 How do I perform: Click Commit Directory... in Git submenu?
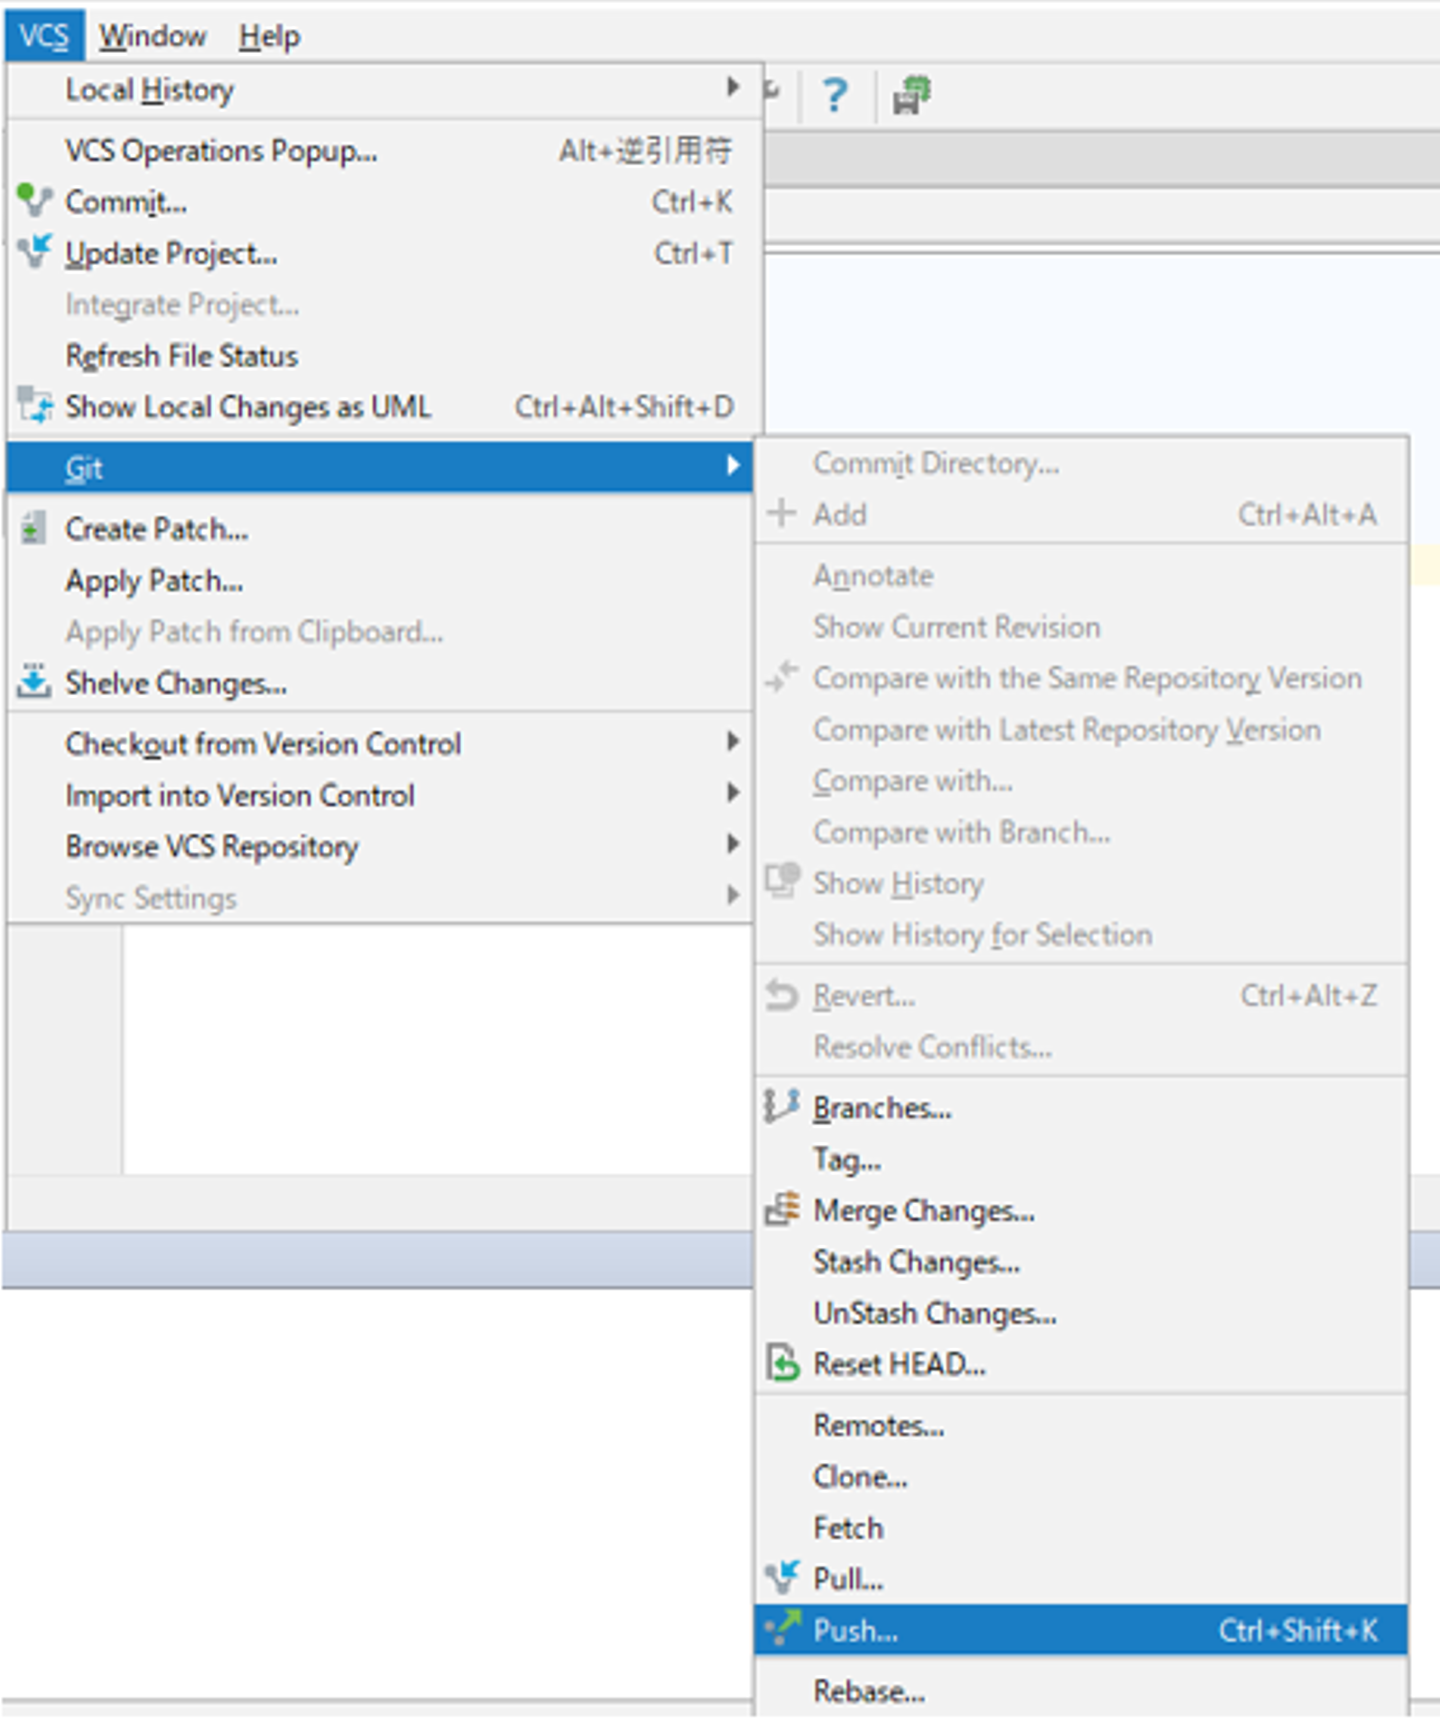click(1082, 463)
